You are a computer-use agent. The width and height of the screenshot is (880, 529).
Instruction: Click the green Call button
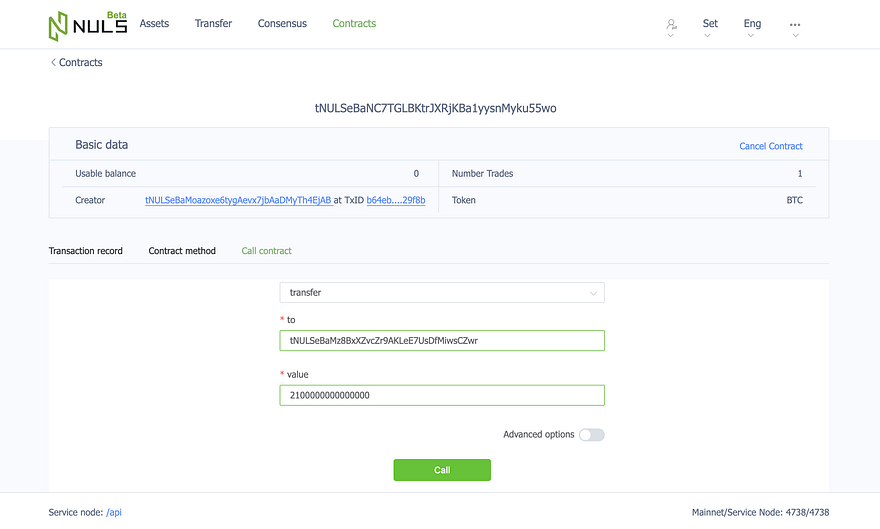(442, 470)
